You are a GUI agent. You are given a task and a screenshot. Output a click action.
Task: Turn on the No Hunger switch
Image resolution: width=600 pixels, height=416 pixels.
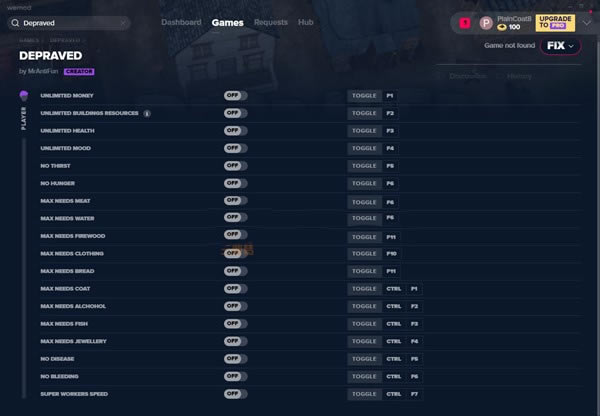235,184
